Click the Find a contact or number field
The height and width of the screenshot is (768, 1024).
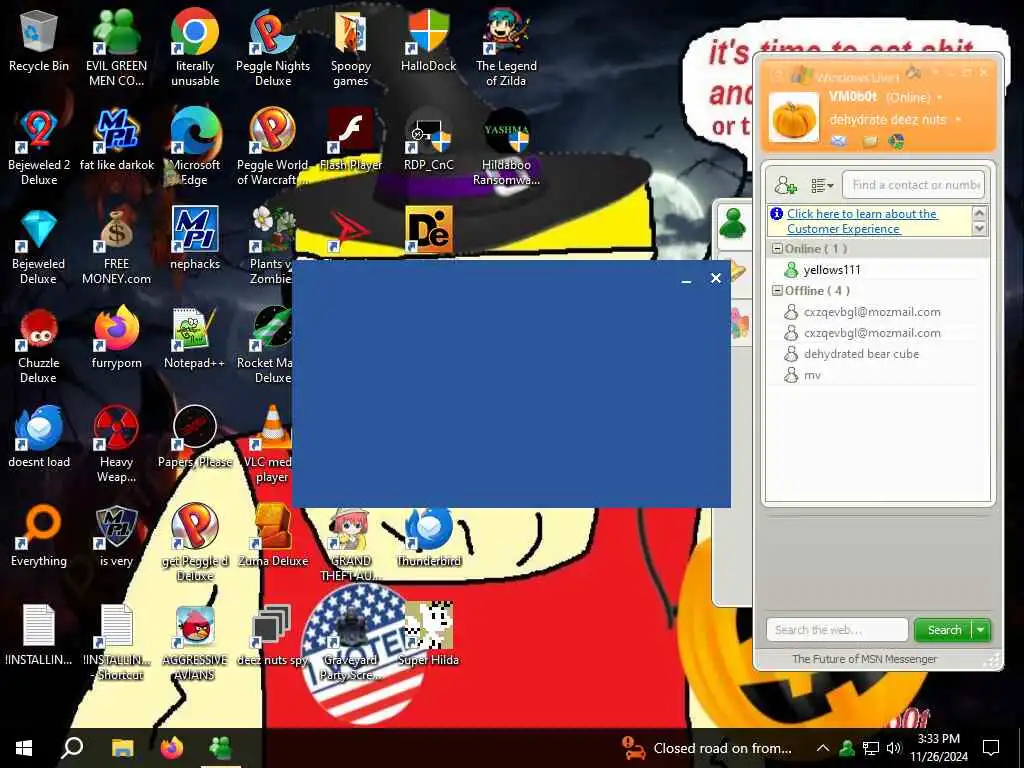[x=913, y=185]
